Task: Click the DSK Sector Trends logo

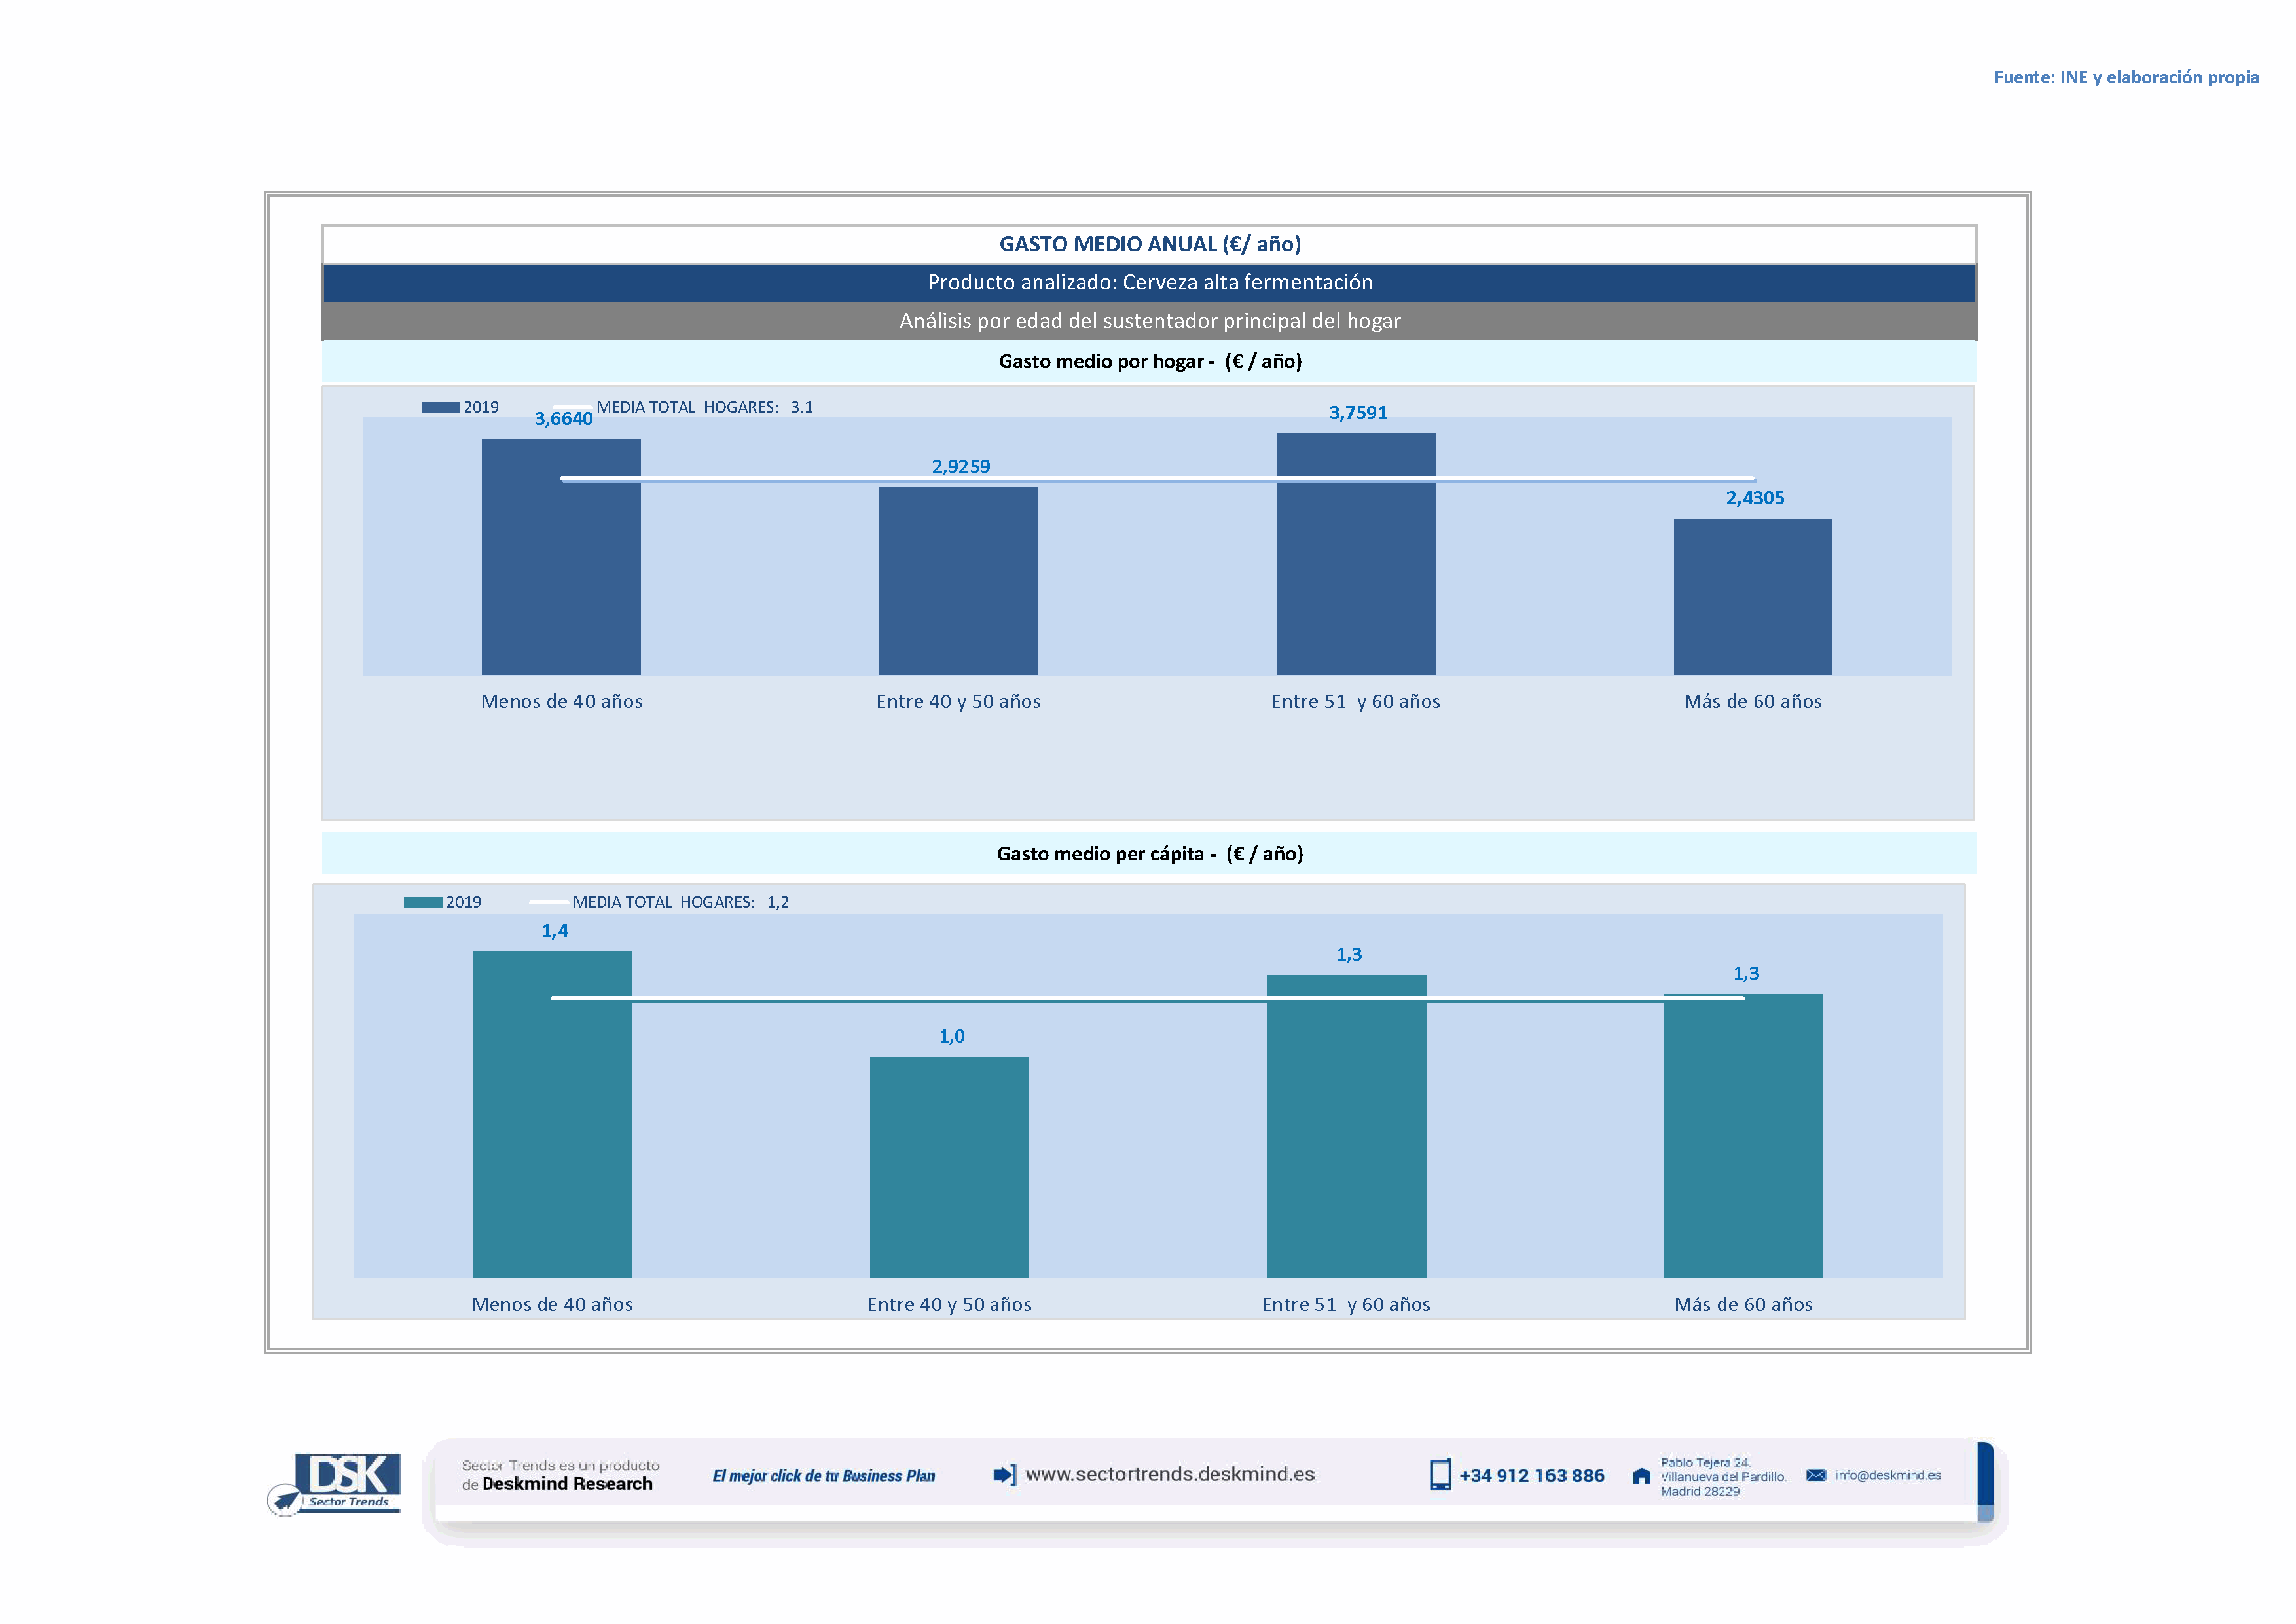Action: coord(335,1483)
